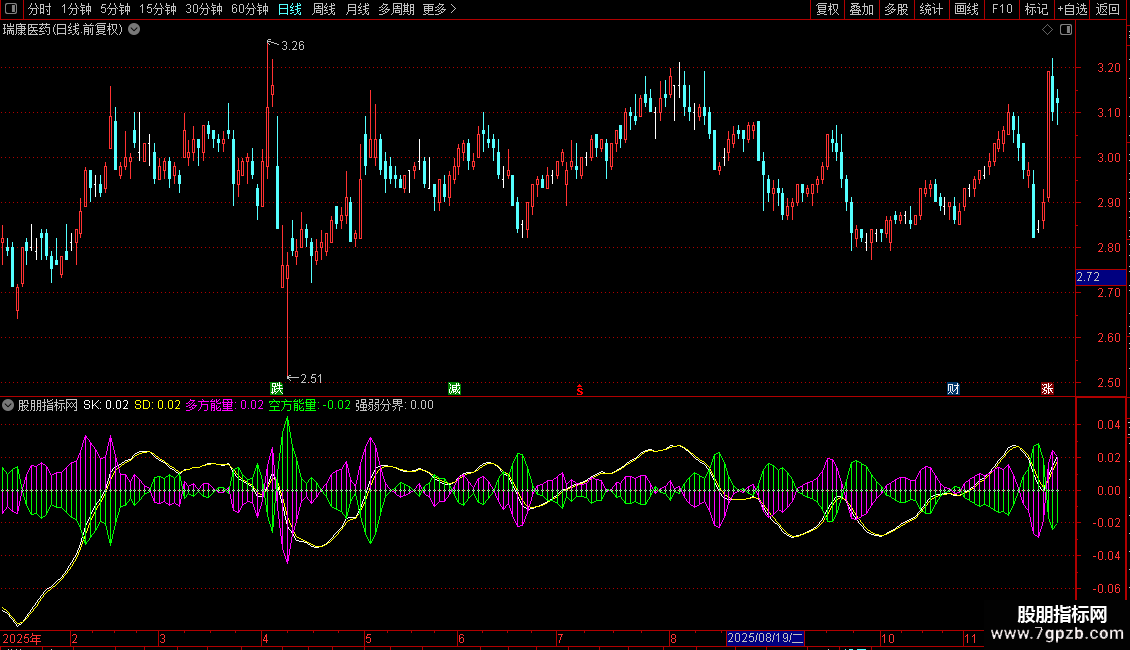Open the 股朋指标网 indicator dropdown arrow
1130x650 pixels.
click(9, 405)
